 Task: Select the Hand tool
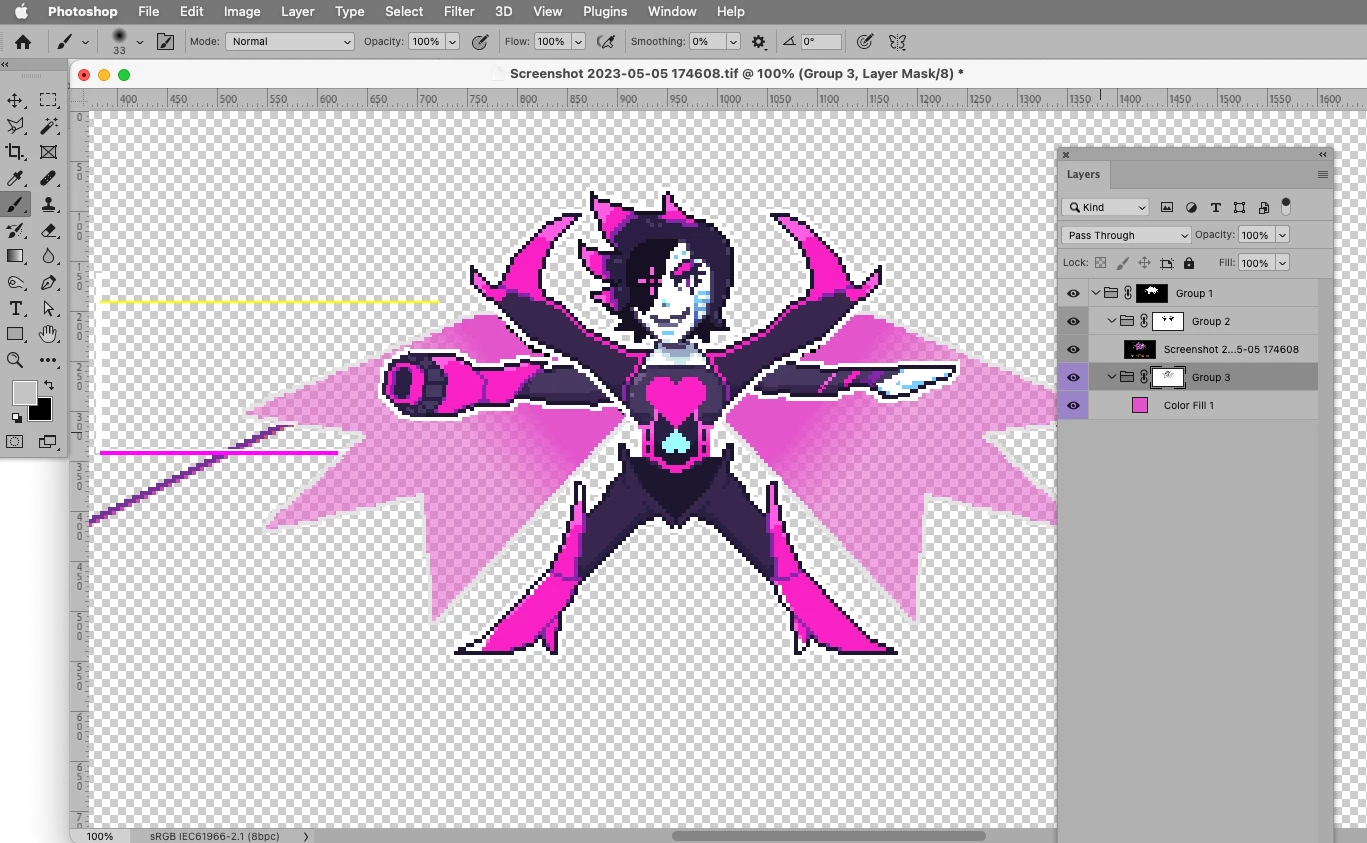click(48, 334)
